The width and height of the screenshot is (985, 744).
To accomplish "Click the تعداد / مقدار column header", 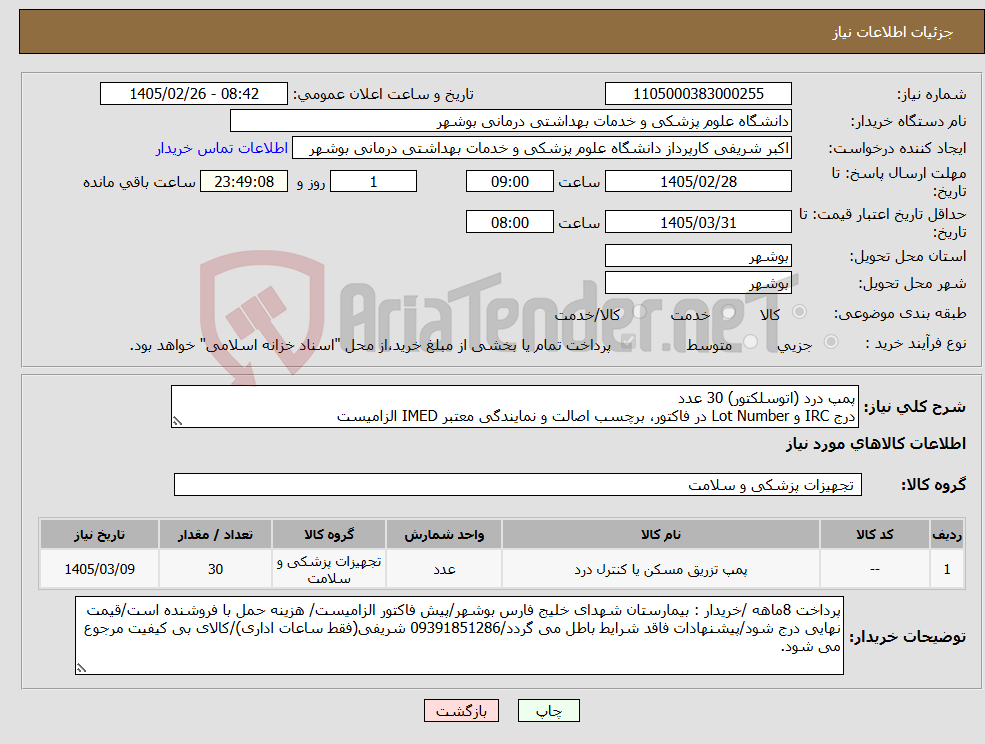I will [x=215, y=534].
